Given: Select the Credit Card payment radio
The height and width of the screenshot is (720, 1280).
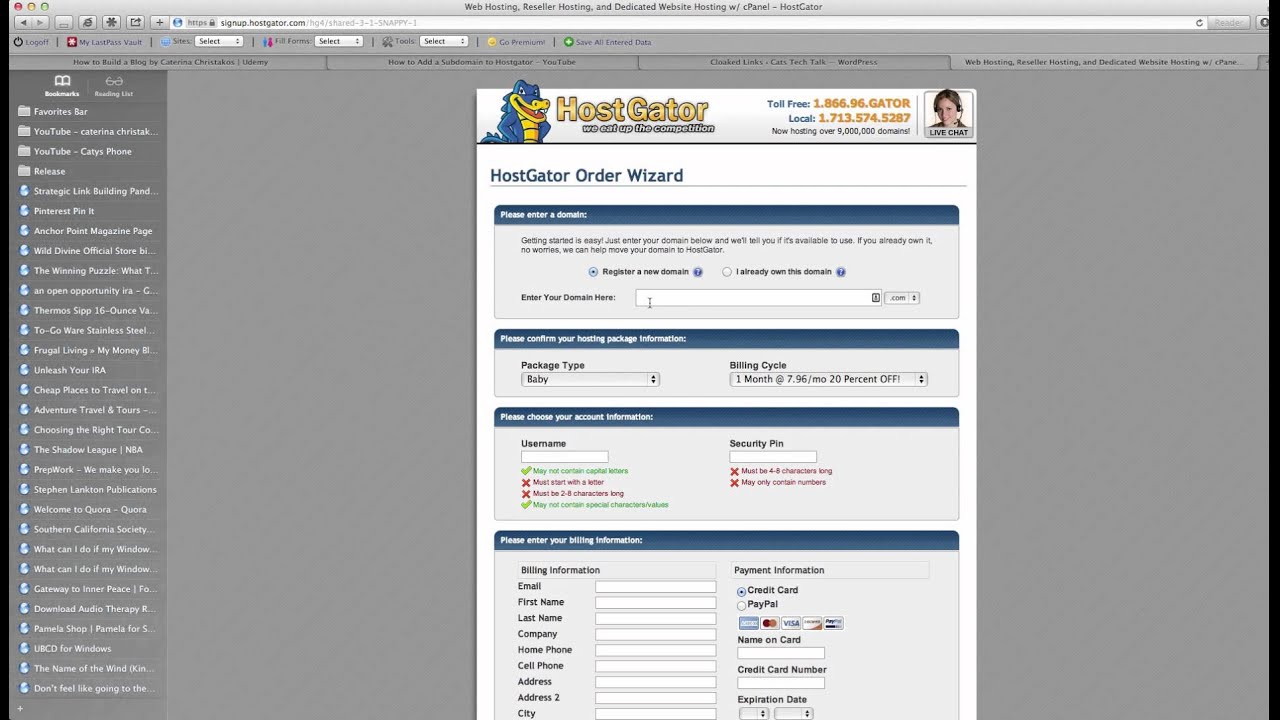Looking at the screenshot, I should click(x=742, y=592).
